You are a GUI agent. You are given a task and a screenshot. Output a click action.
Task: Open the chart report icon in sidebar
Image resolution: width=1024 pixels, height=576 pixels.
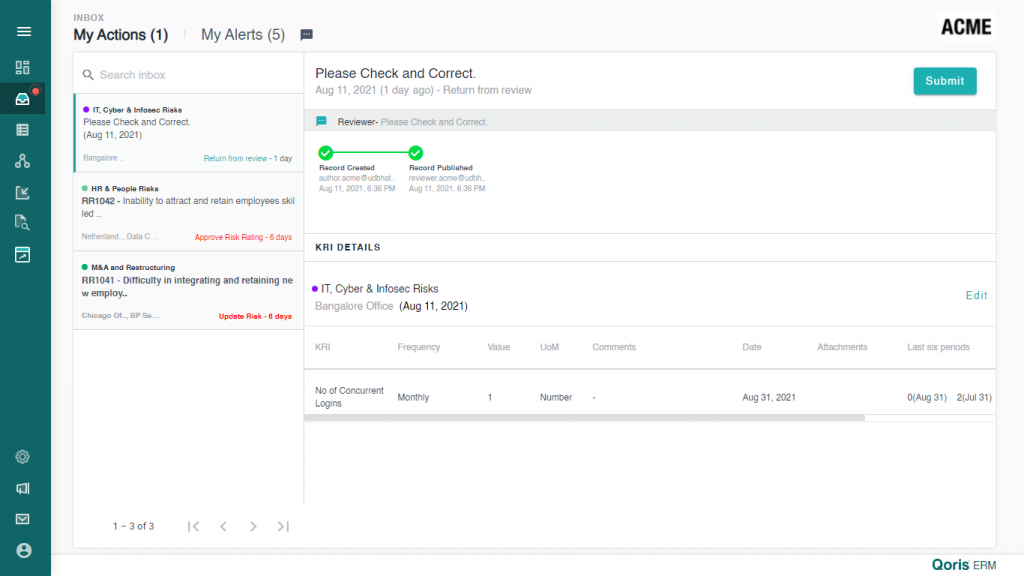click(x=22, y=255)
